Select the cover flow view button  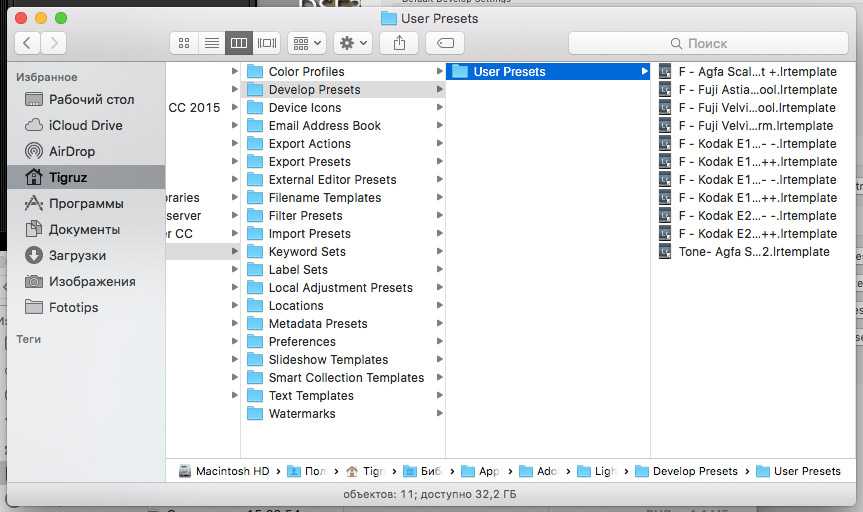266,43
